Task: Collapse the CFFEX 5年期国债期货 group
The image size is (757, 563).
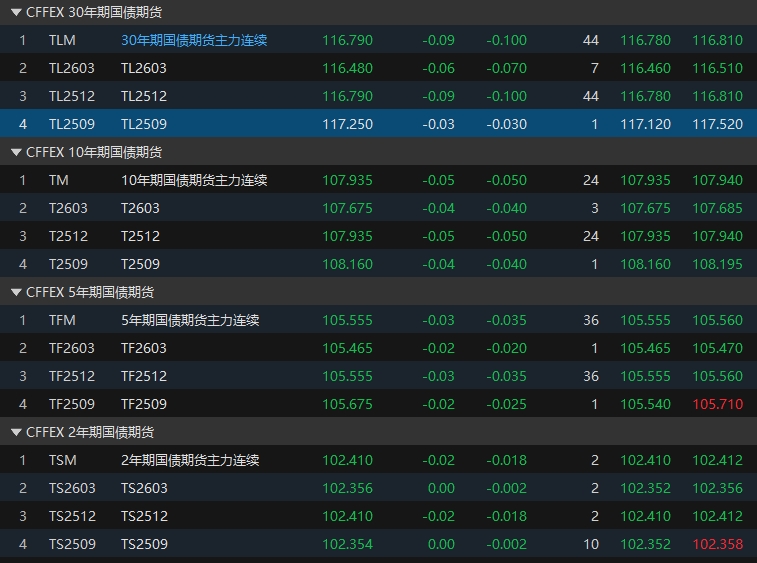Action: tap(16, 292)
